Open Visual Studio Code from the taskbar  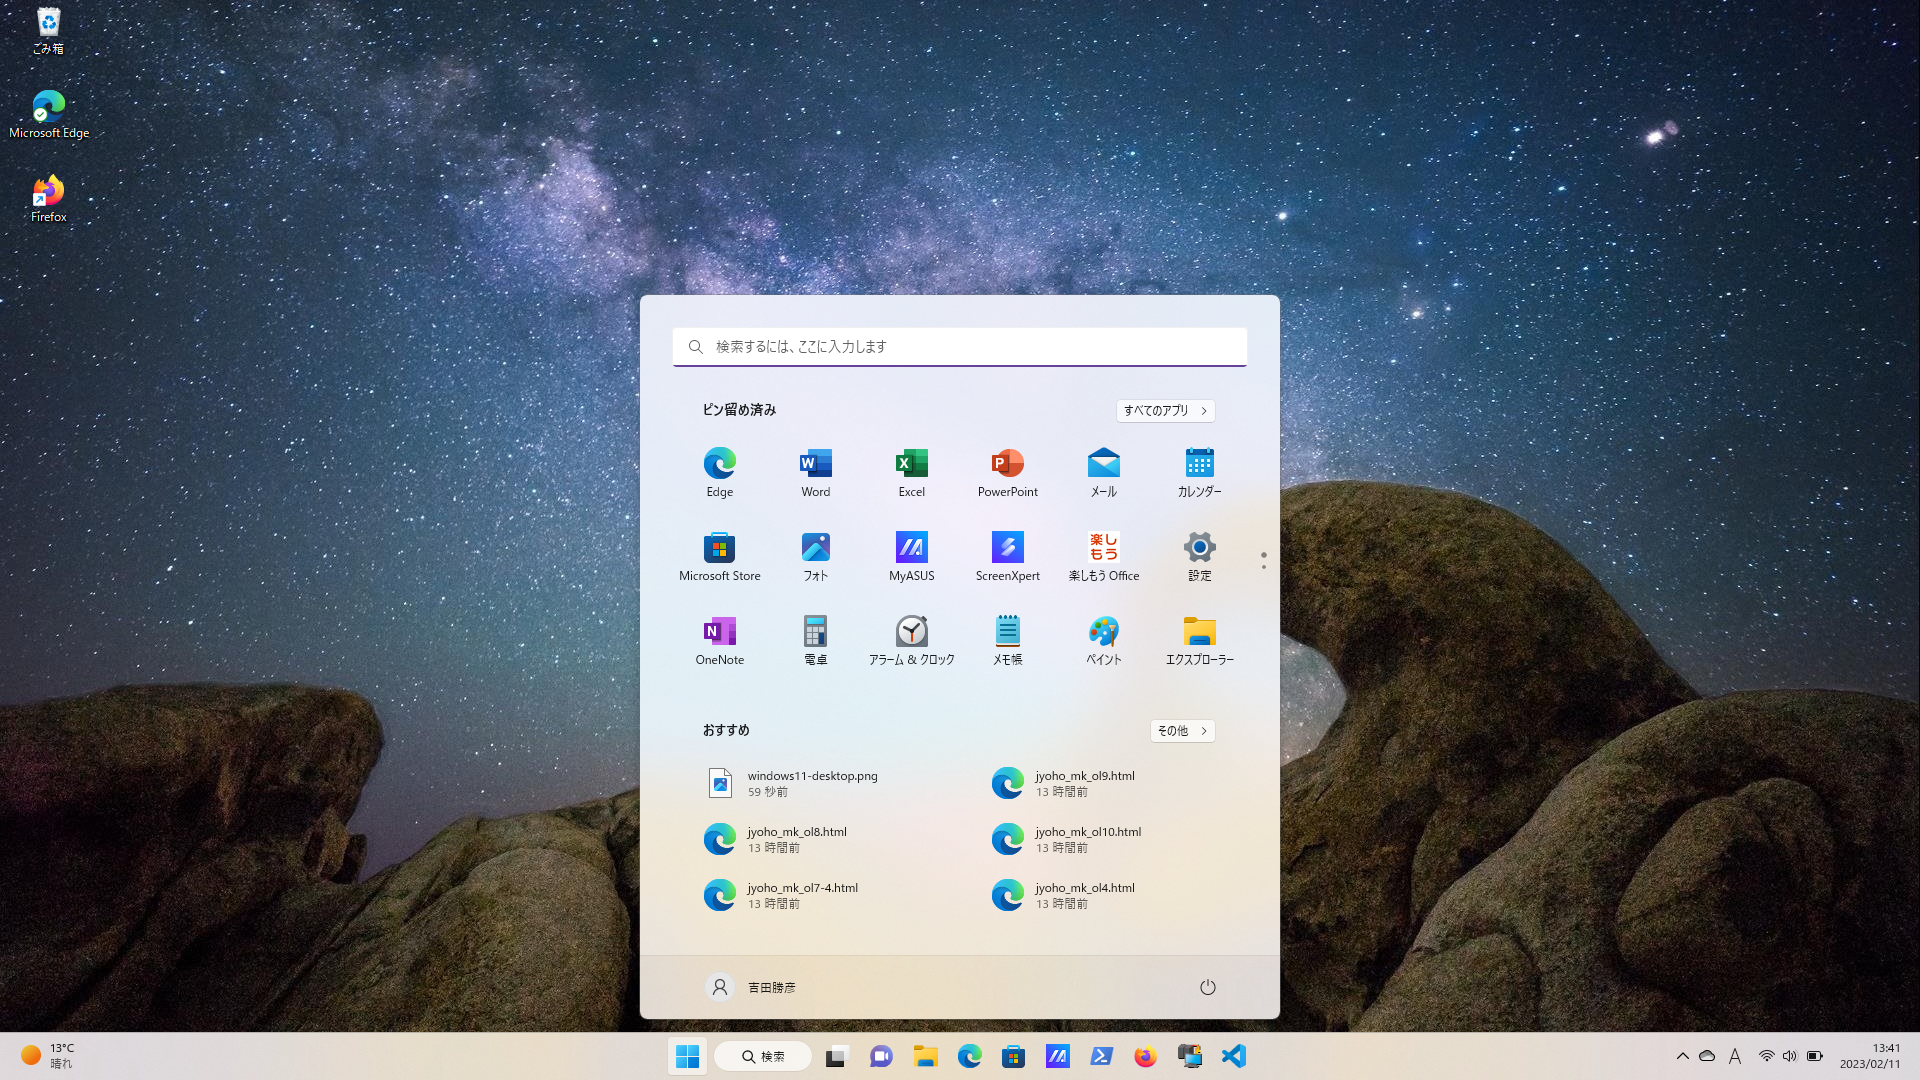(x=1233, y=1056)
